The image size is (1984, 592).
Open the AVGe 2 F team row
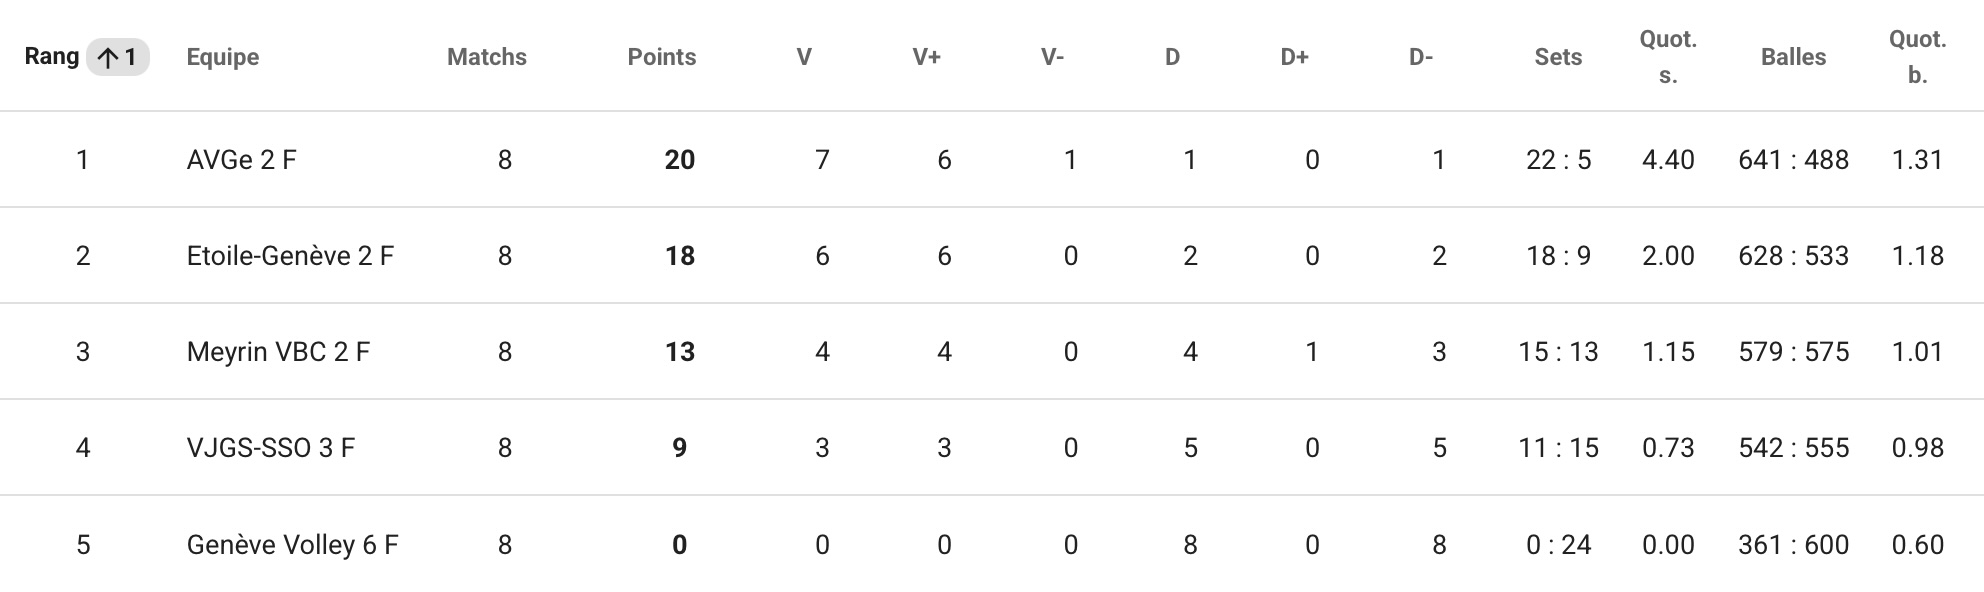[992, 160]
